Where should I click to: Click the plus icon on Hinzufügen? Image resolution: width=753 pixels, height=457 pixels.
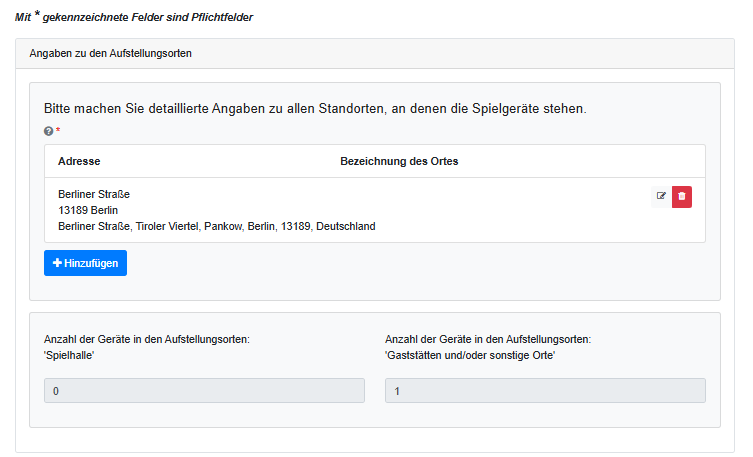(x=58, y=263)
